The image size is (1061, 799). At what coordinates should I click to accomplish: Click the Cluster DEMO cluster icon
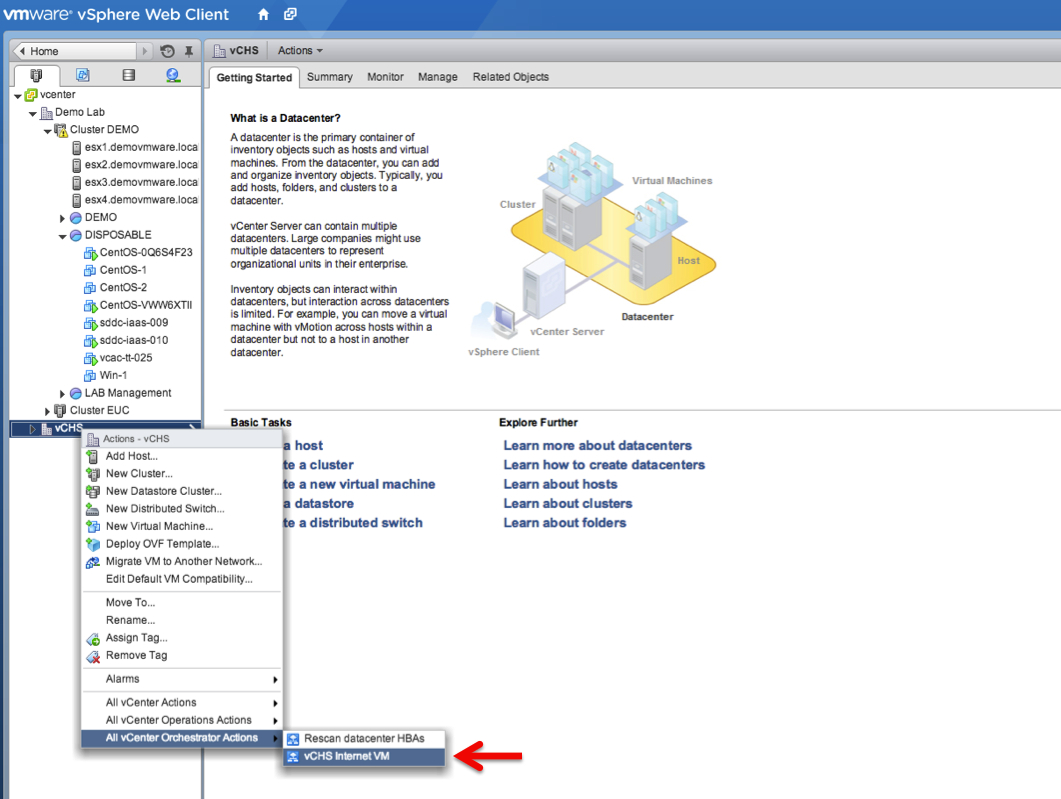coord(61,130)
